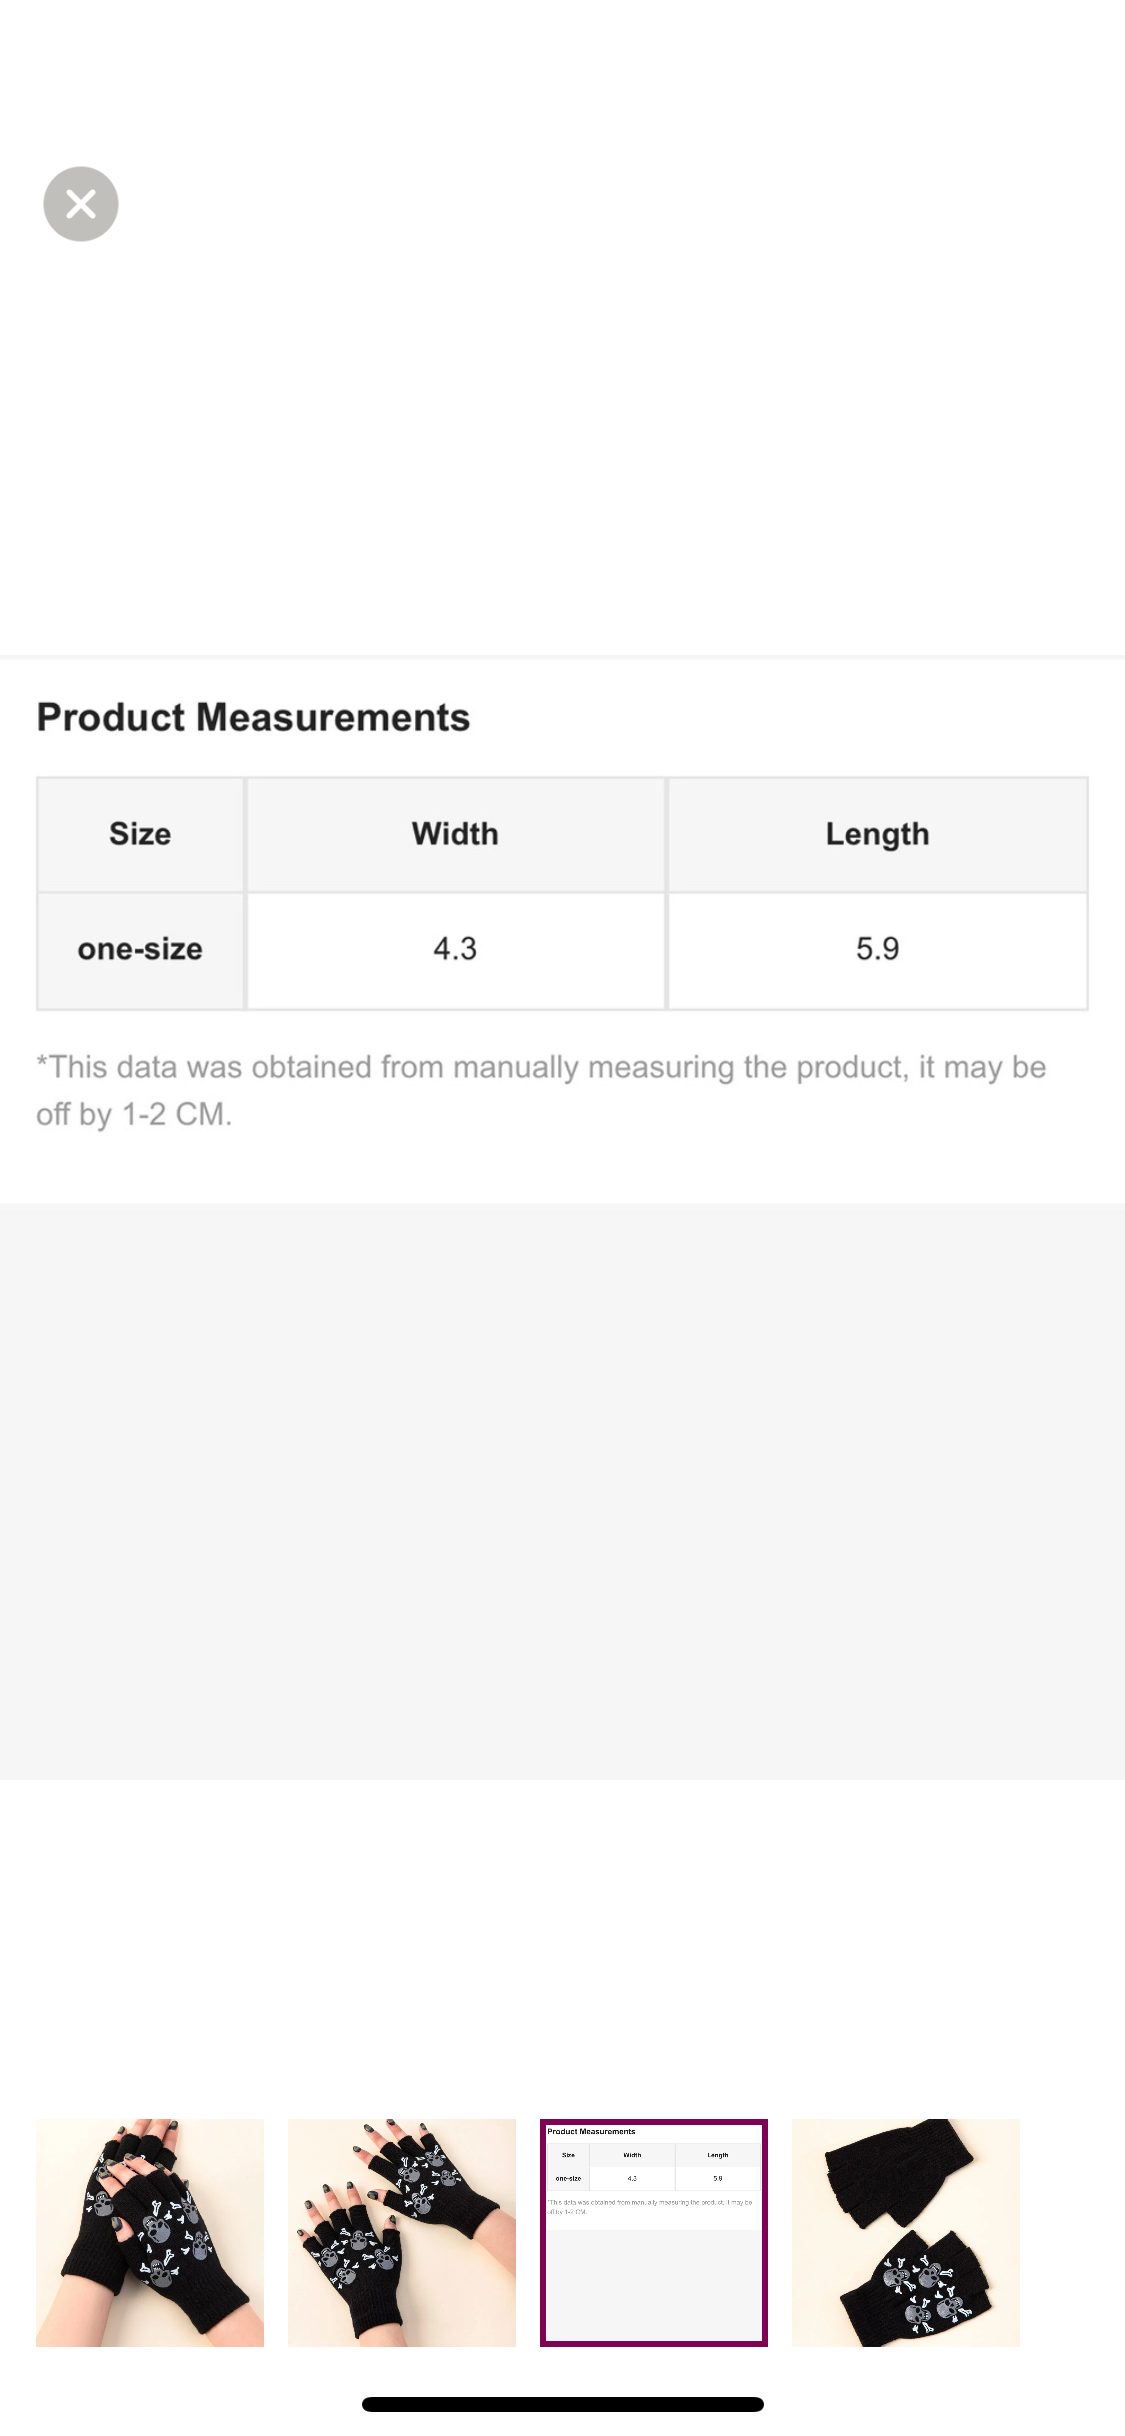
Task: Tap the Product Measurements heading
Action: coord(253,717)
